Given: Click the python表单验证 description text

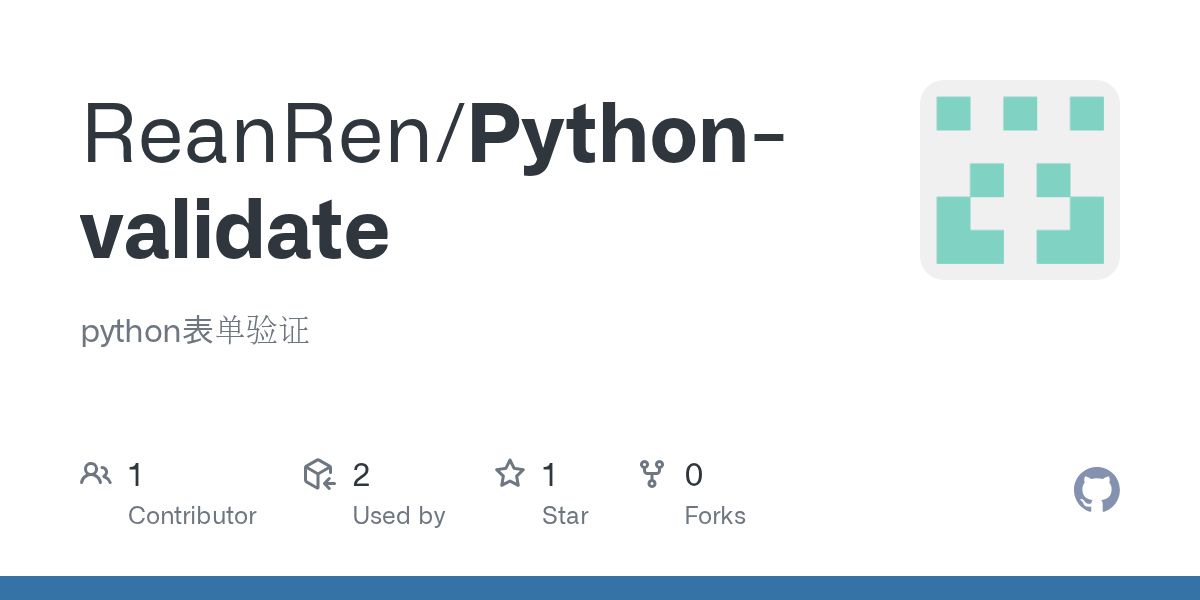Looking at the screenshot, I should pos(195,331).
